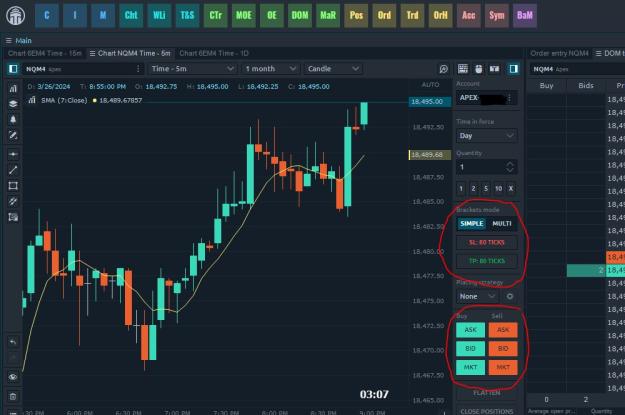Open the BaM shortcut tile

pyautogui.click(x=525, y=16)
